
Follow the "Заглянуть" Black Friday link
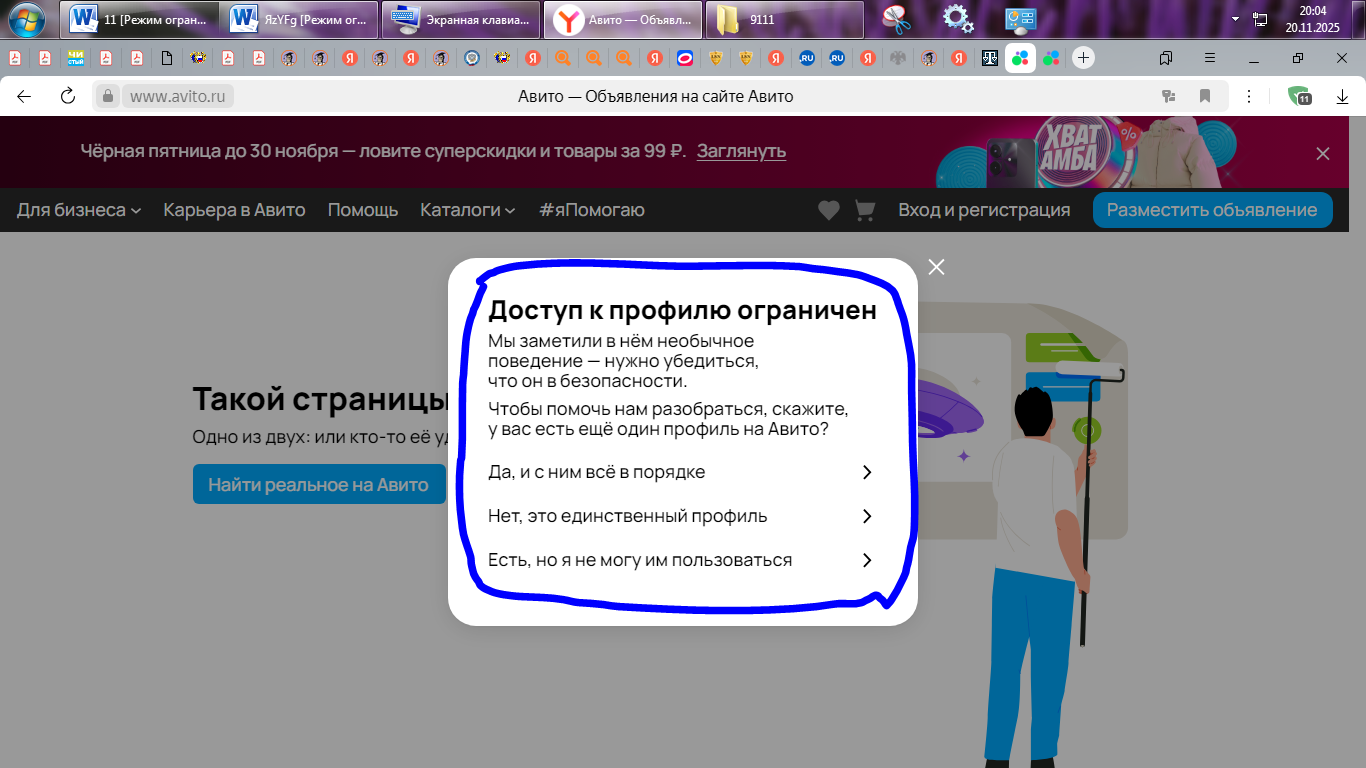(740, 152)
